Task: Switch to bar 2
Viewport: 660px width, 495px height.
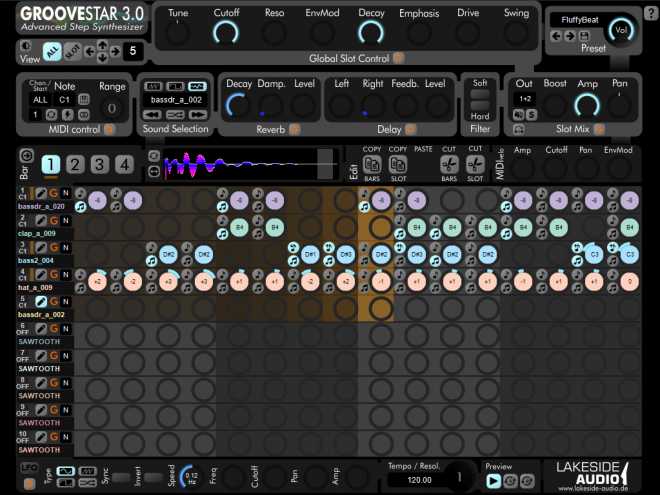Action: (75, 165)
